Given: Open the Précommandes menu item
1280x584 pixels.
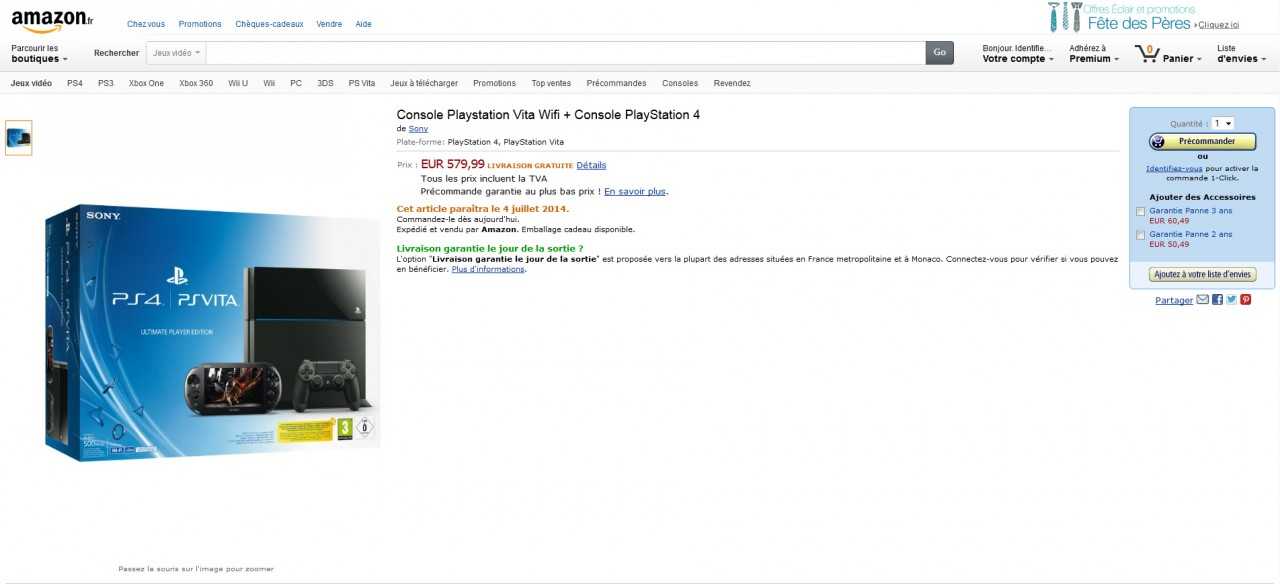Looking at the screenshot, I should coord(616,83).
